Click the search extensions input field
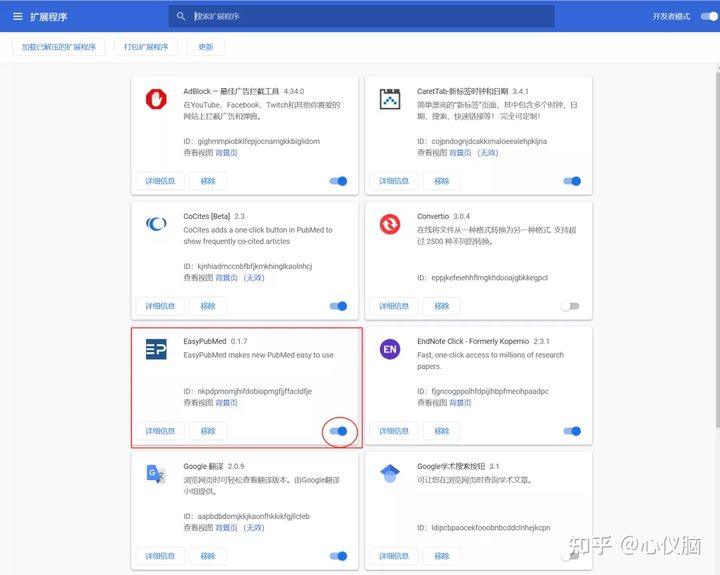This screenshot has height=575, width=720. point(361,17)
